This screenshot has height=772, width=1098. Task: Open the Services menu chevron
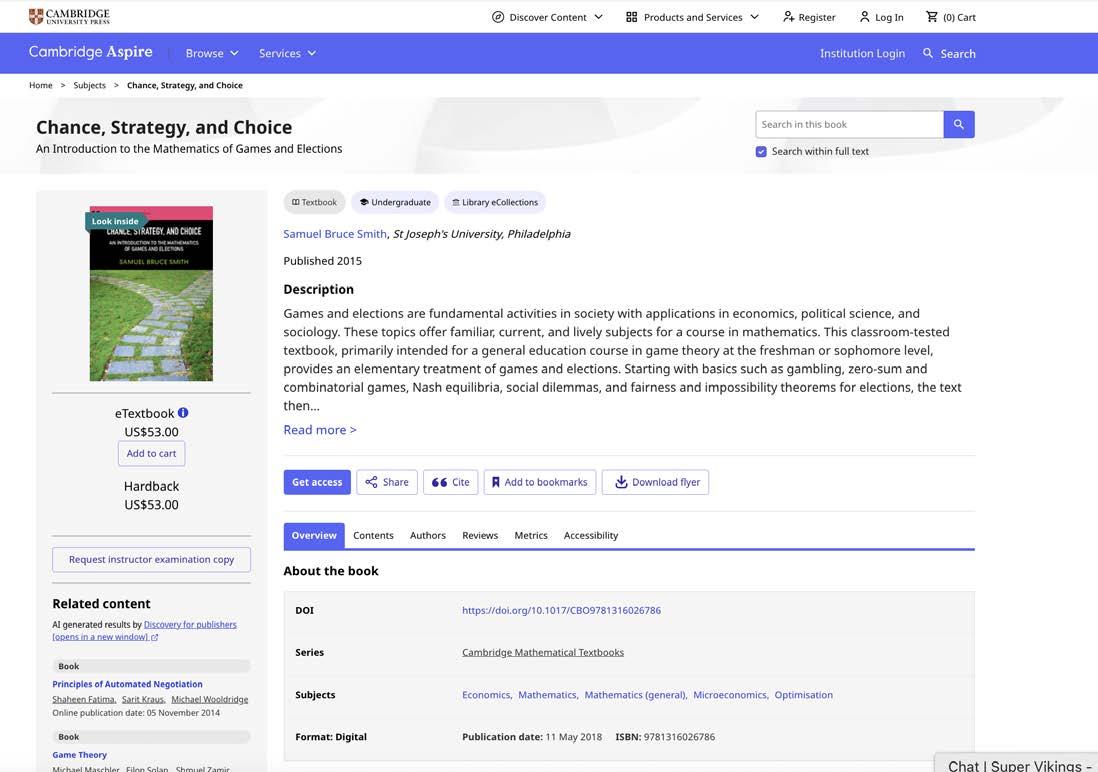tap(312, 53)
